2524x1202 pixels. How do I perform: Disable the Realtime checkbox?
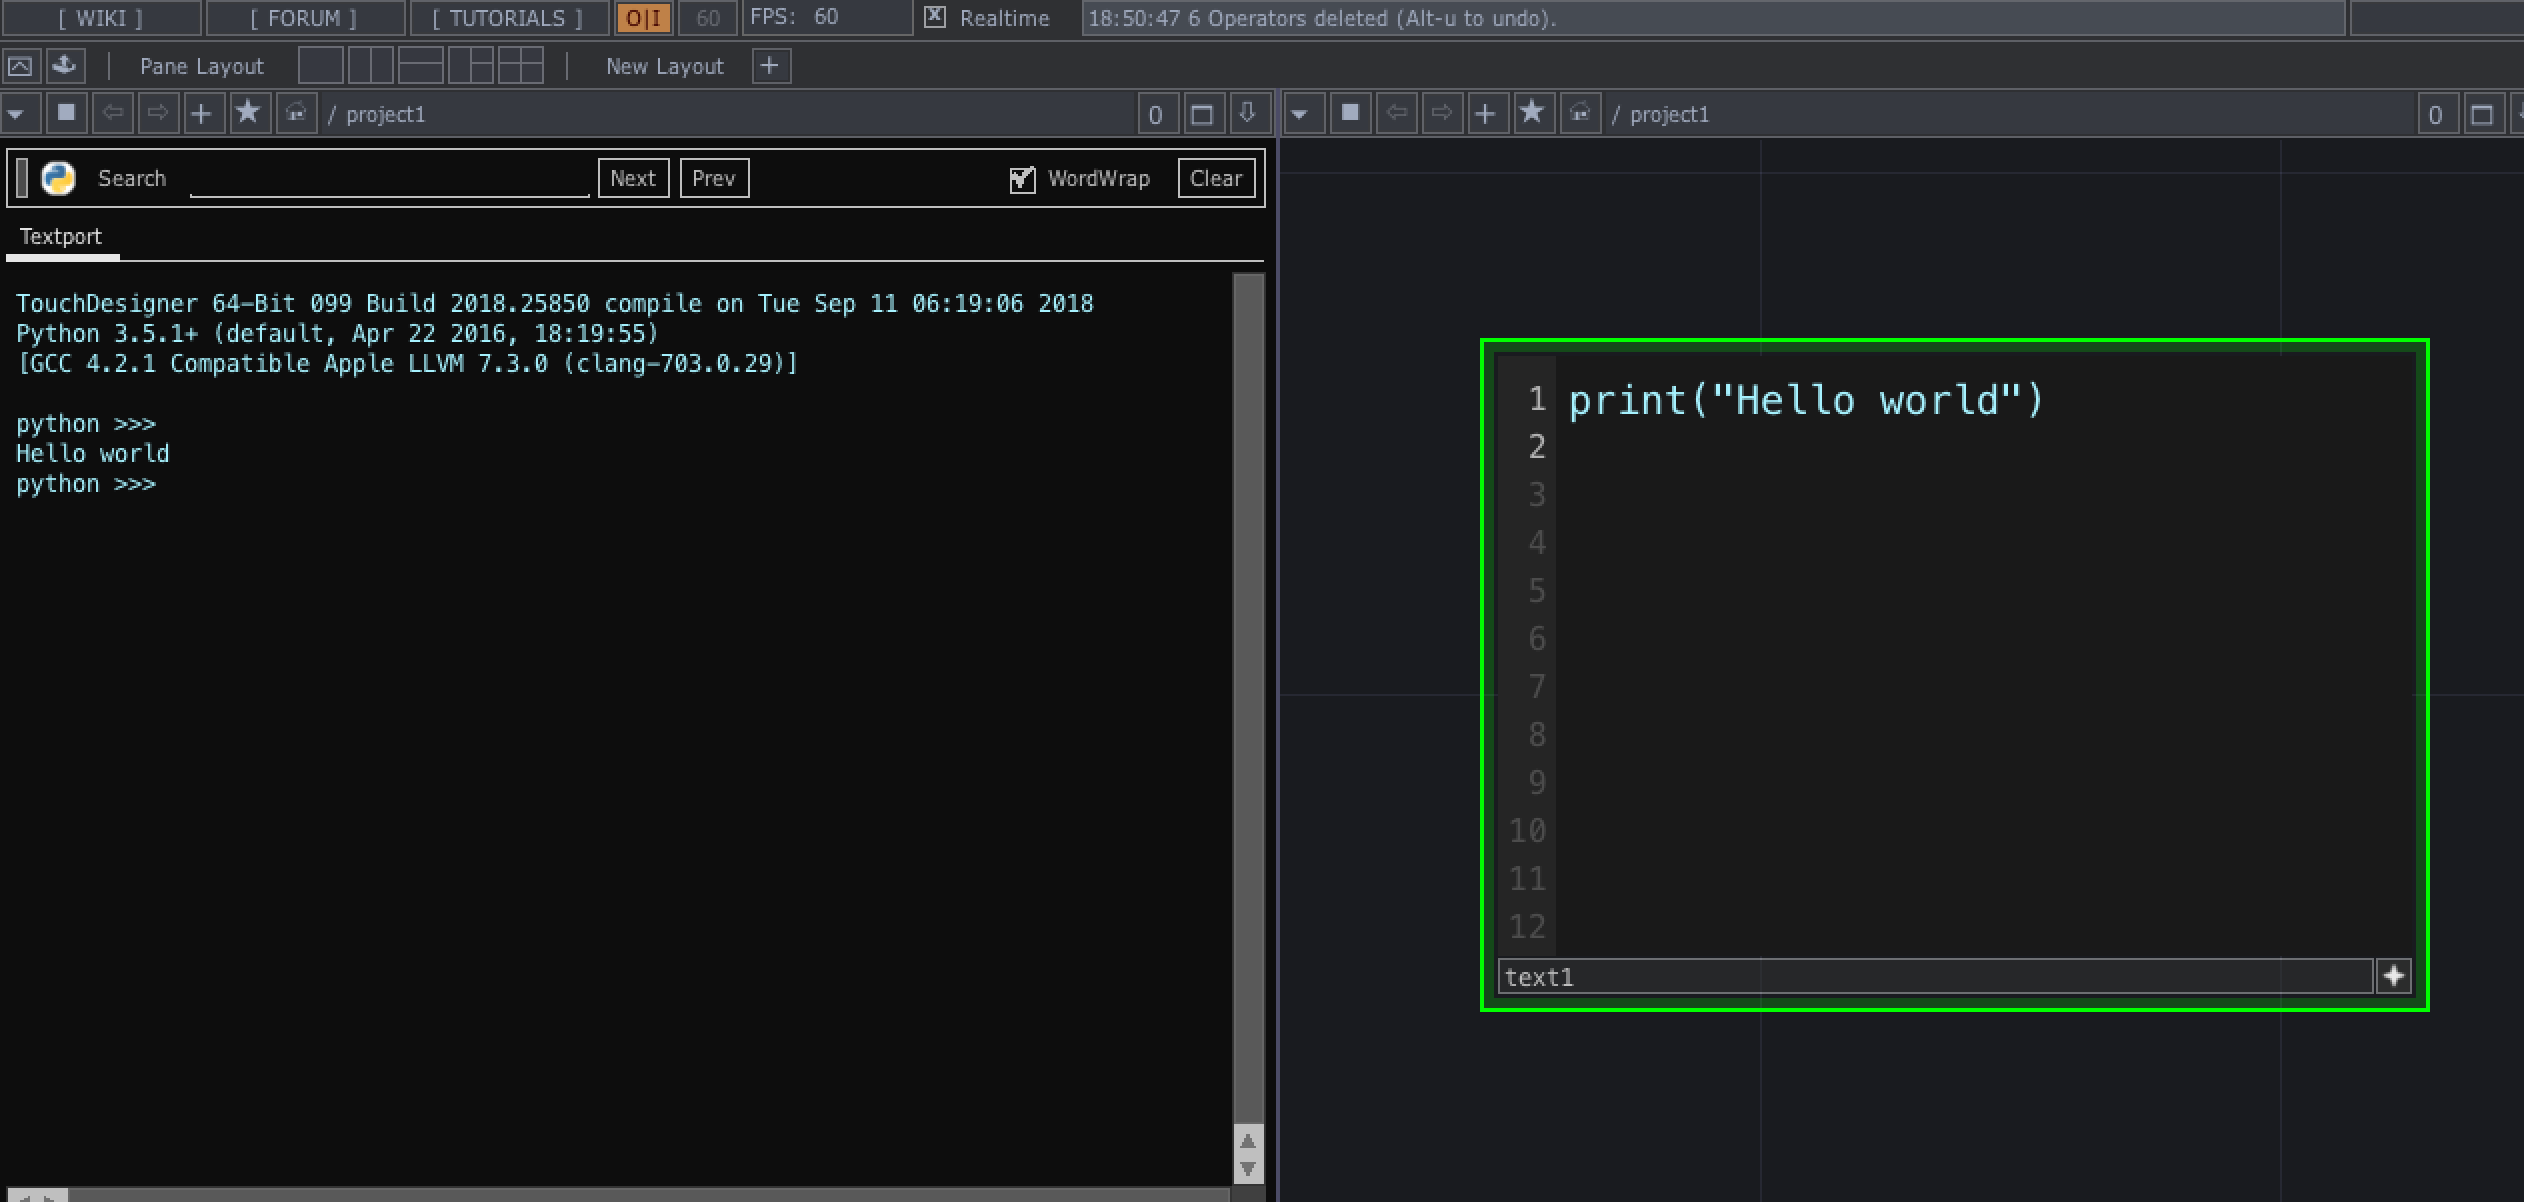coord(934,17)
